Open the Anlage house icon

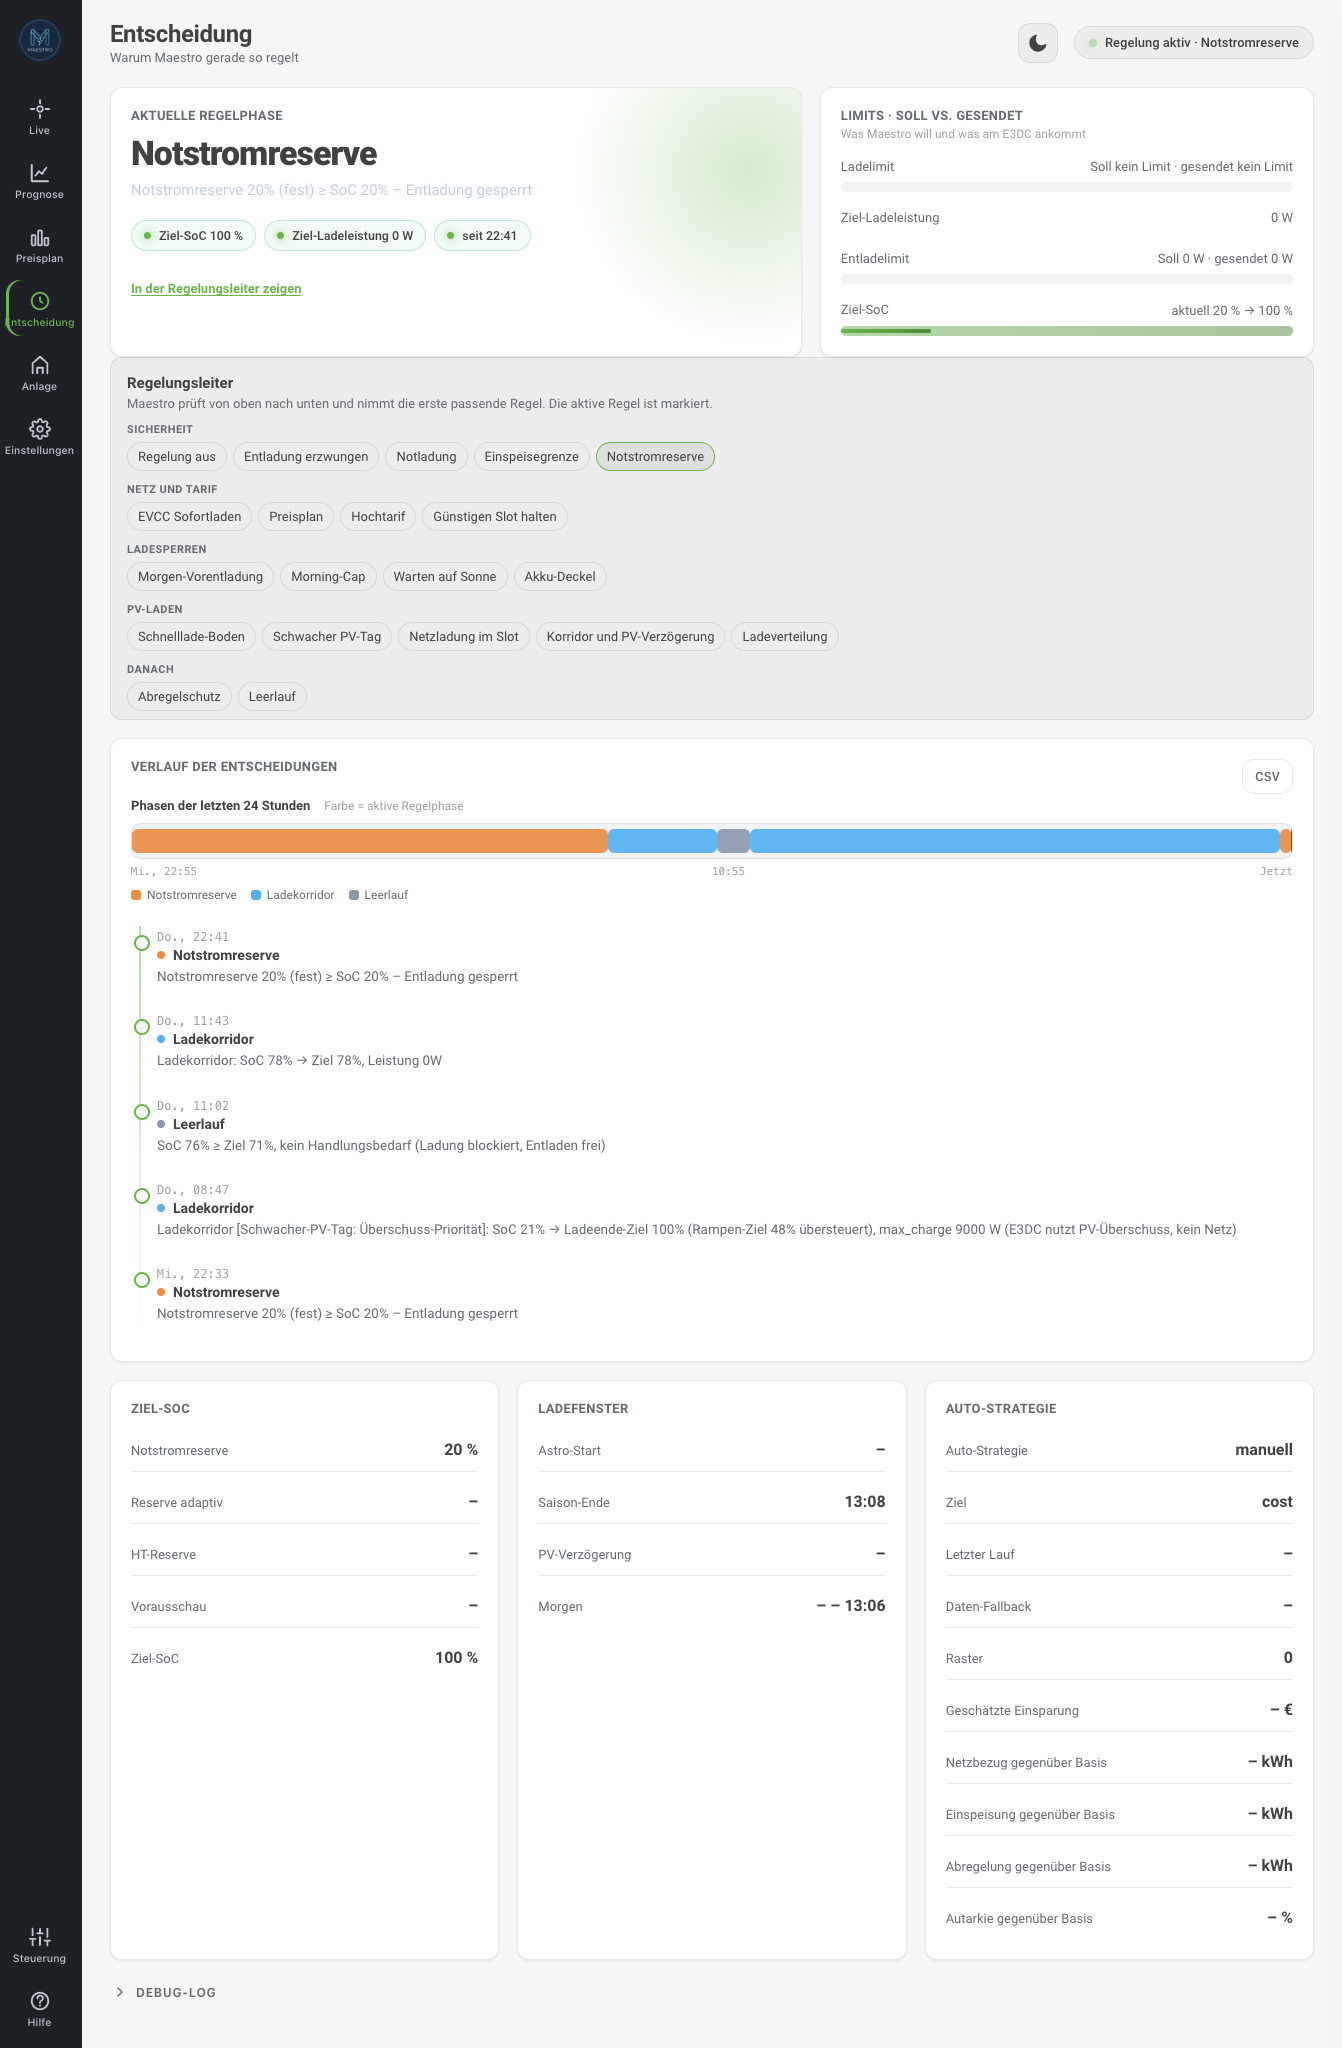[x=39, y=364]
